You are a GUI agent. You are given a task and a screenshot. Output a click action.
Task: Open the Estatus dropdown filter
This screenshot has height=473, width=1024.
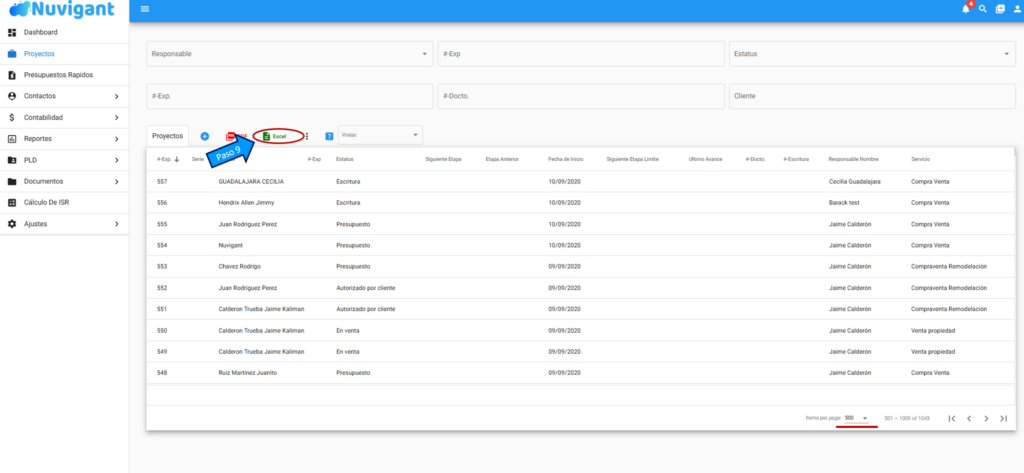872,54
